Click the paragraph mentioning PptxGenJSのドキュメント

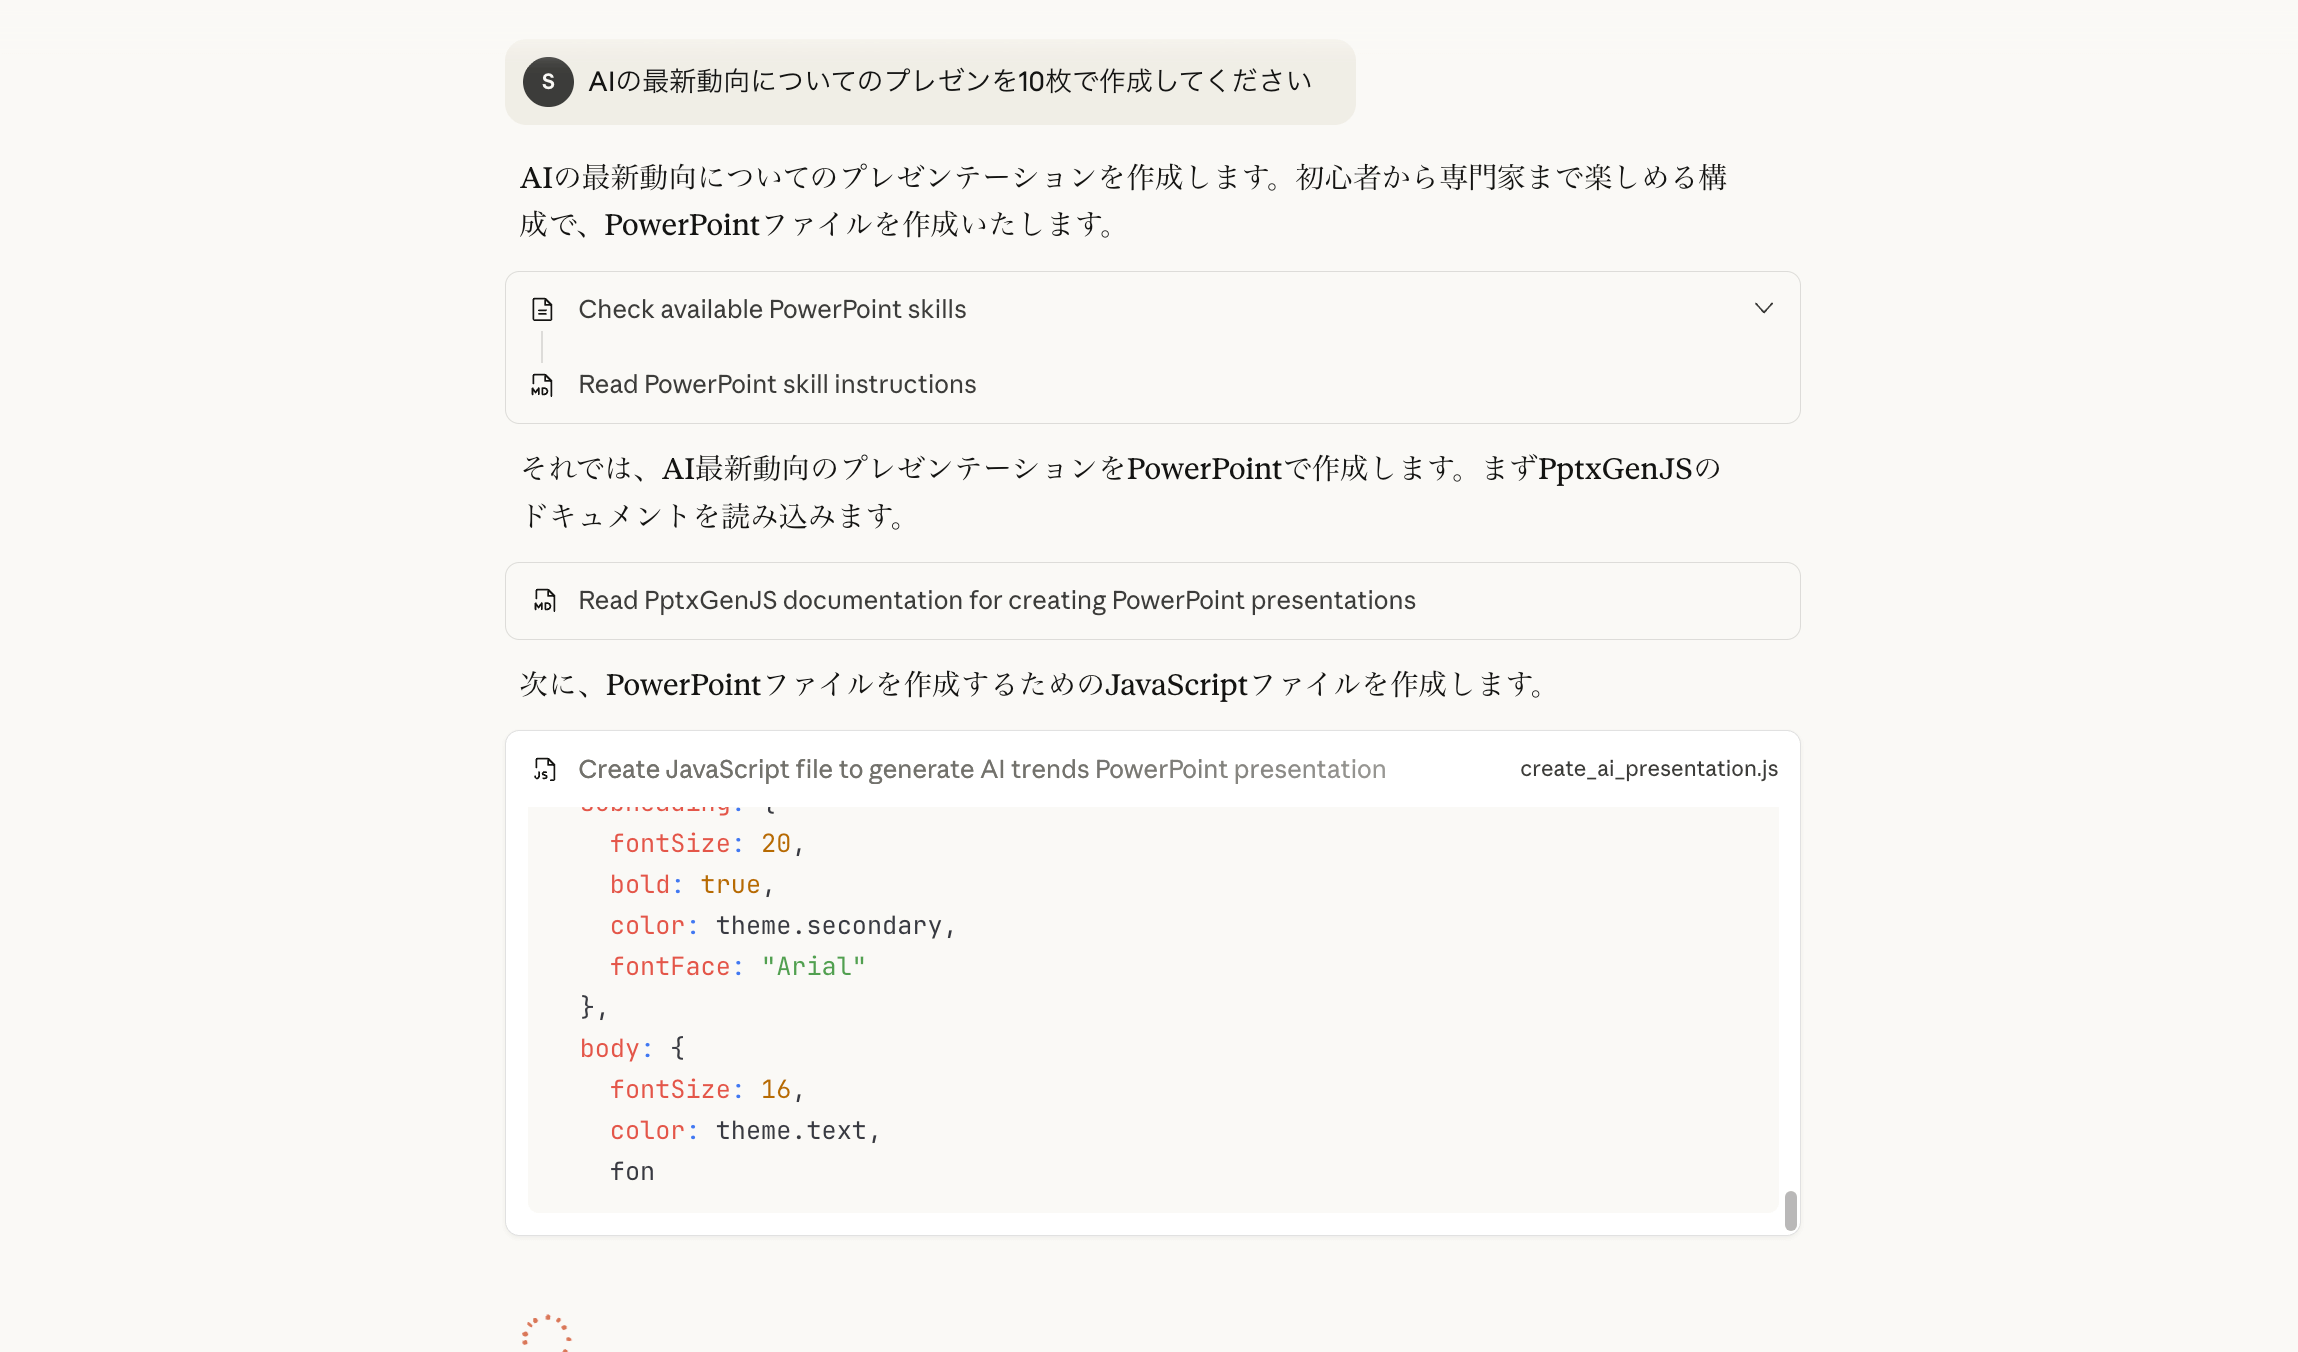click(1122, 491)
